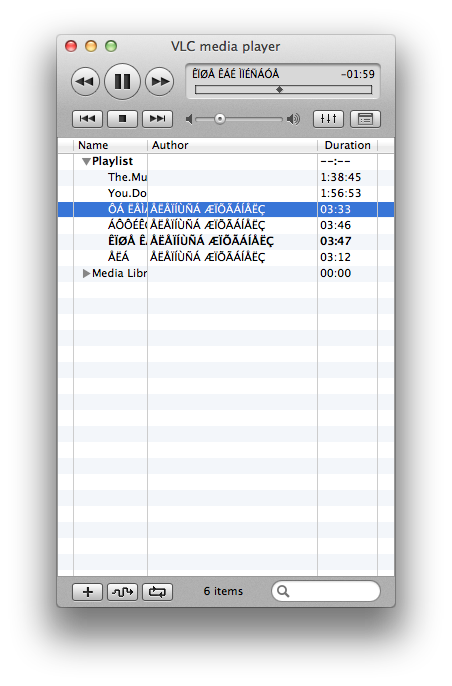The width and height of the screenshot is (452, 686).
Task: Mute audio via small speaker icon
Action: (x=189, y=119)
